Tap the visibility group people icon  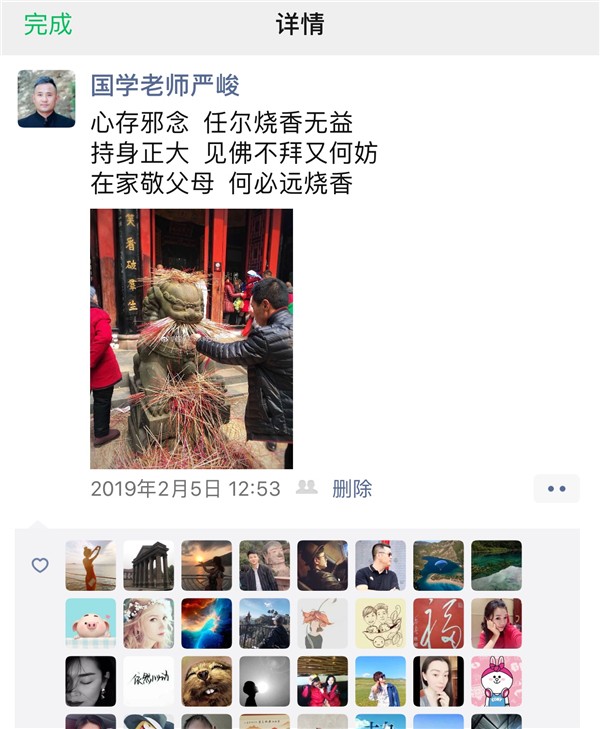coord(307,487)
